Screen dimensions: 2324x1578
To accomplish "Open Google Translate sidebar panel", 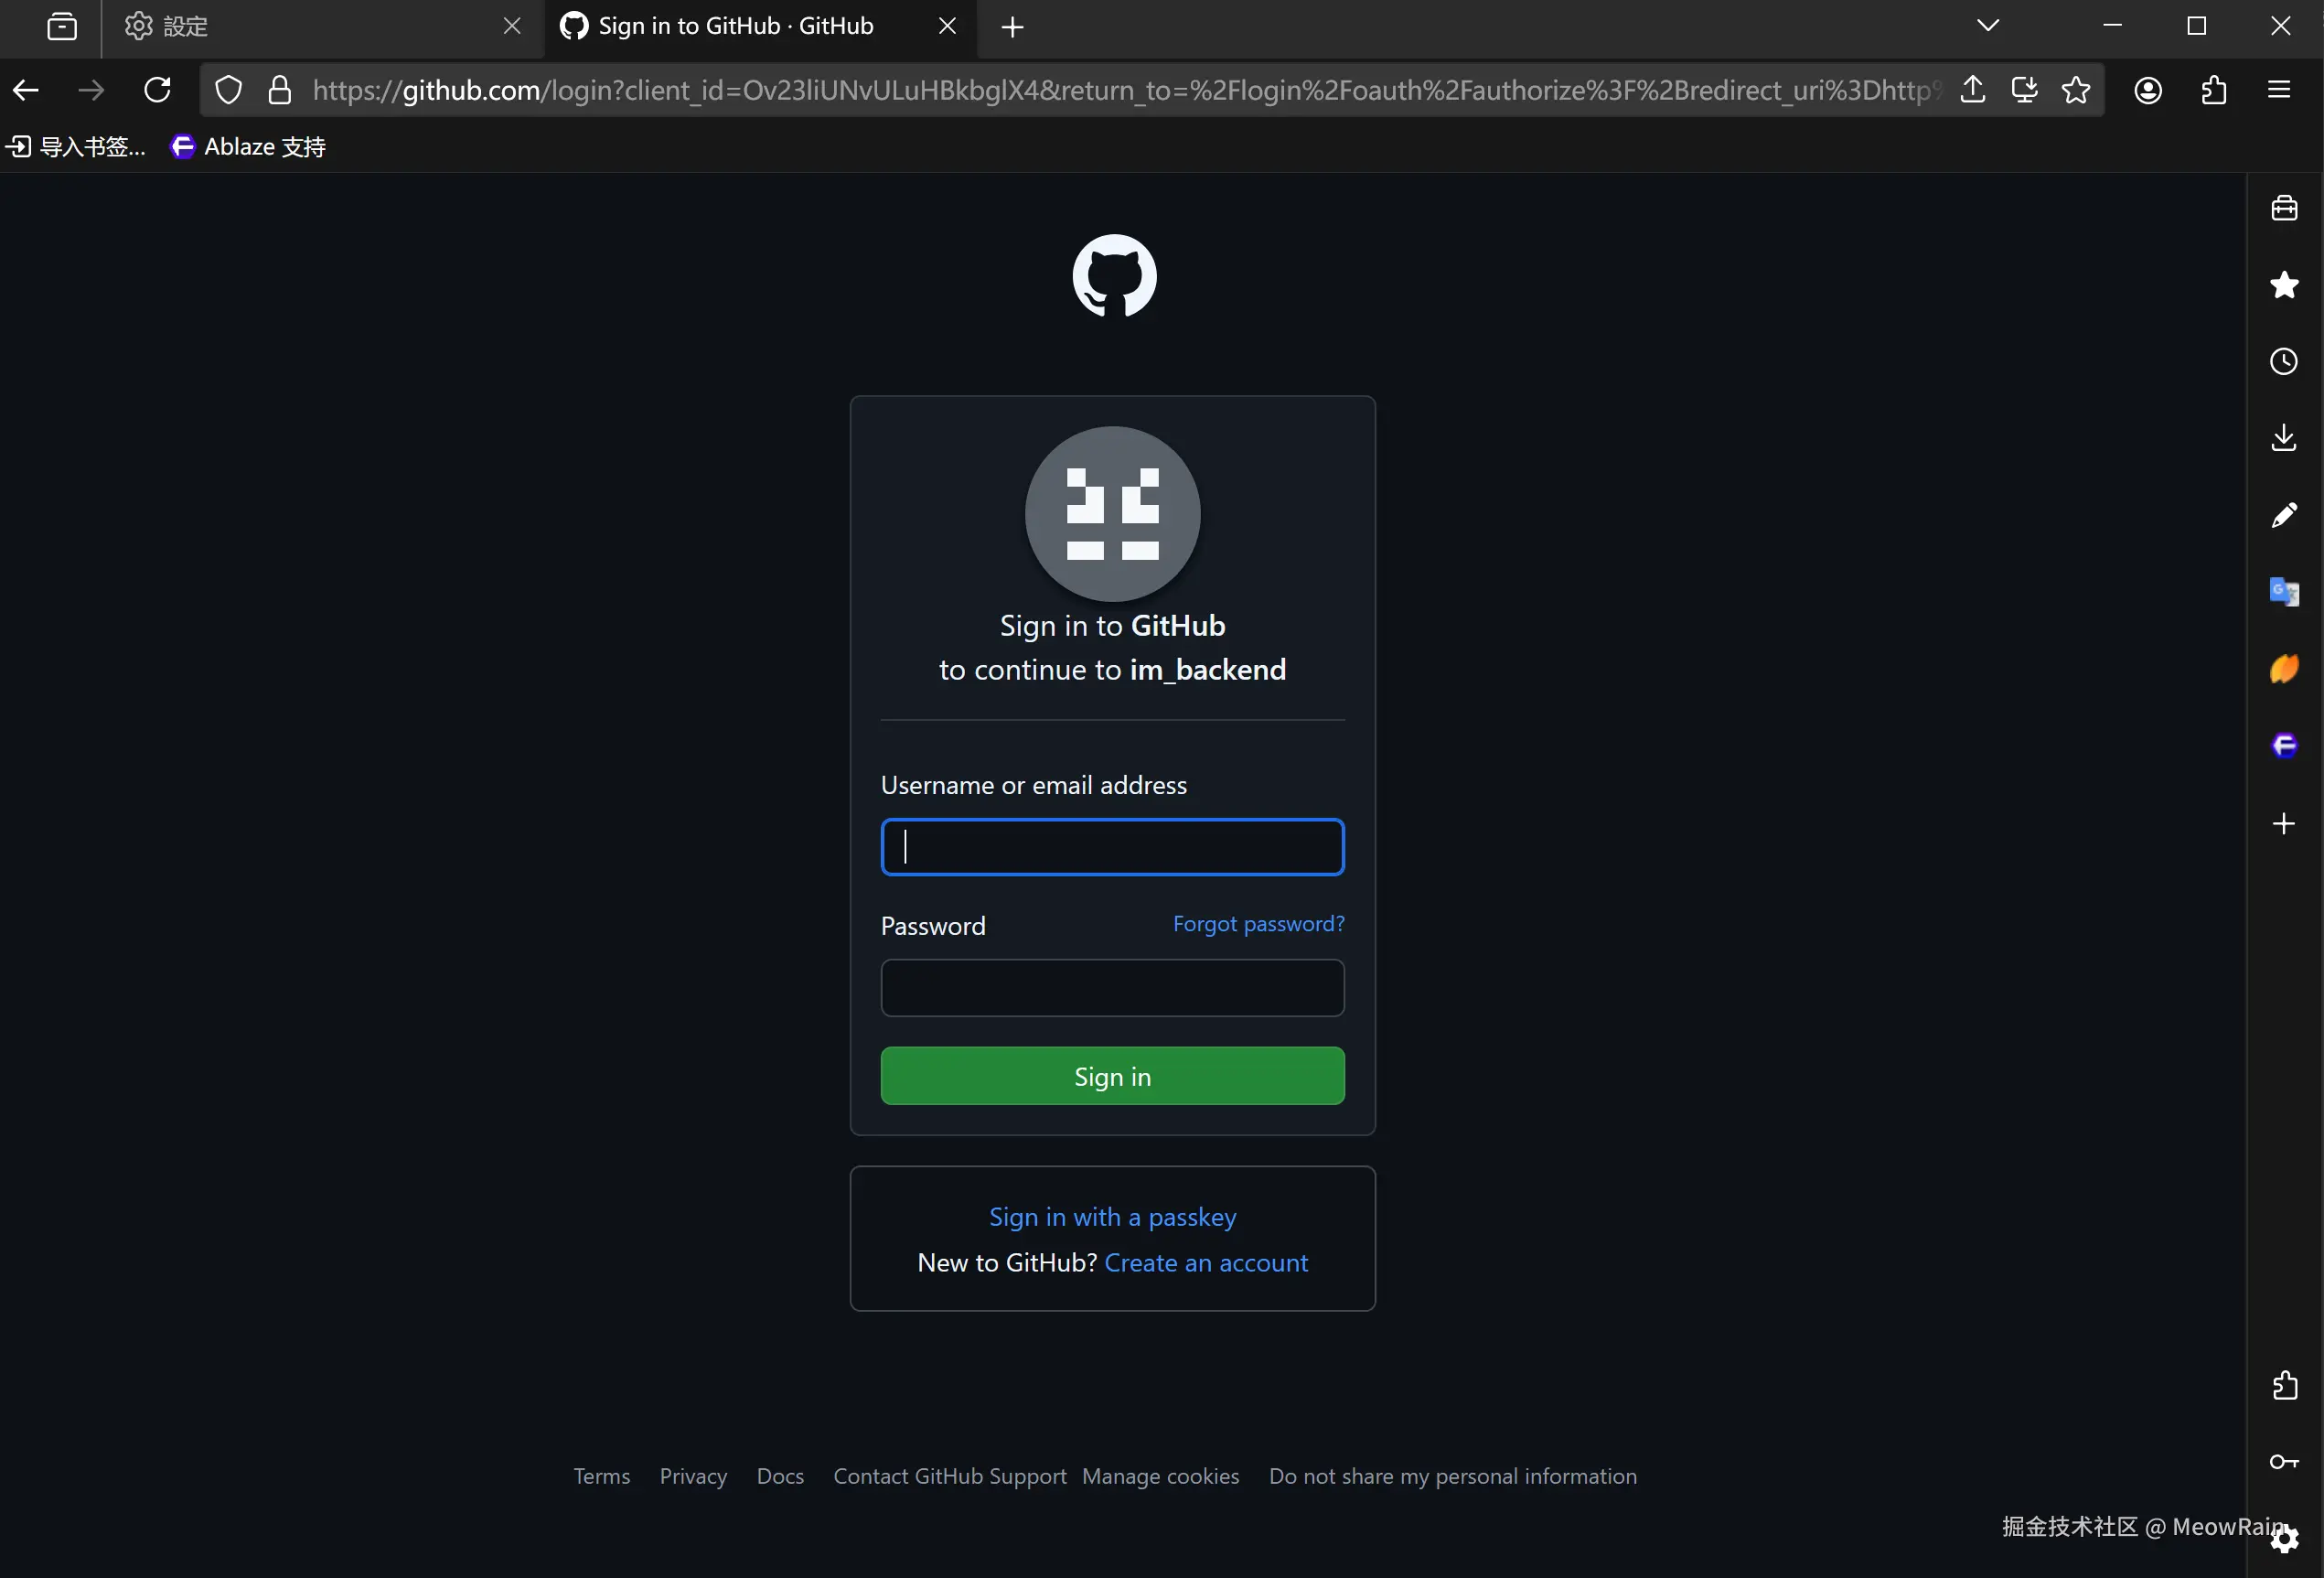I will (2283, 591).
